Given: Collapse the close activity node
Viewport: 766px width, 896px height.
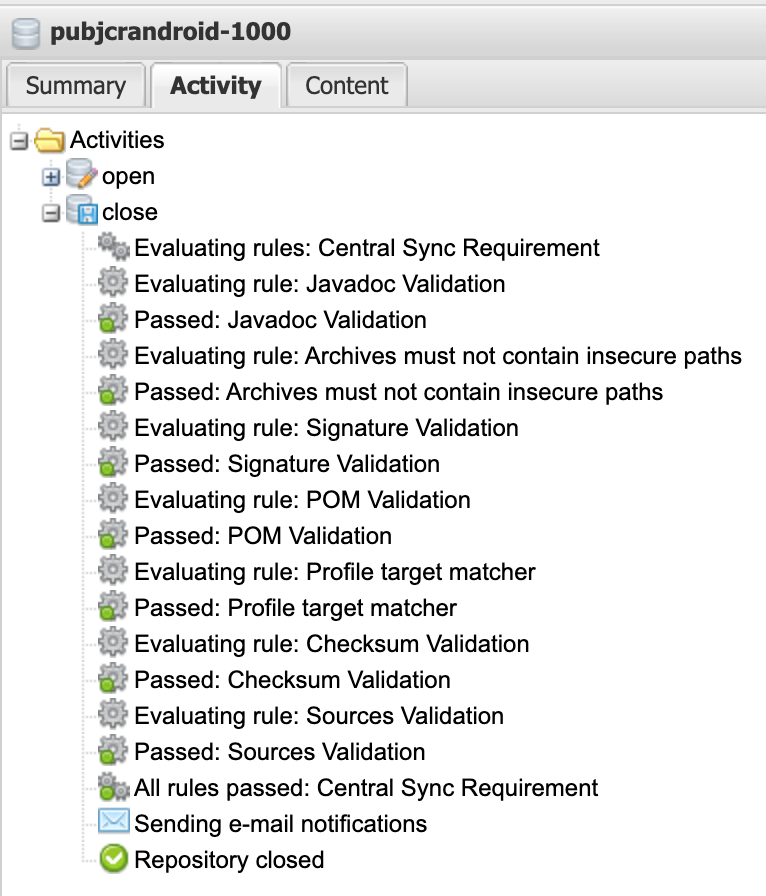Looking at the screenshot, I should (51, 213).
